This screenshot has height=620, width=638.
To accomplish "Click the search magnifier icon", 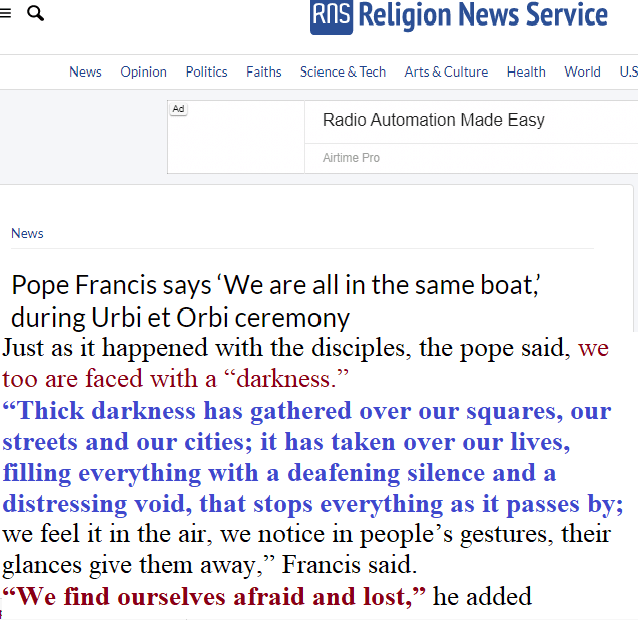I will tap(35, 14).
